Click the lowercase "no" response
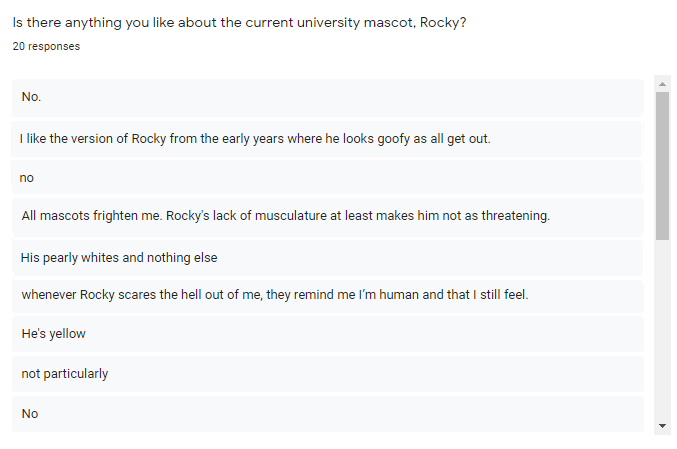 pos(27,178)
